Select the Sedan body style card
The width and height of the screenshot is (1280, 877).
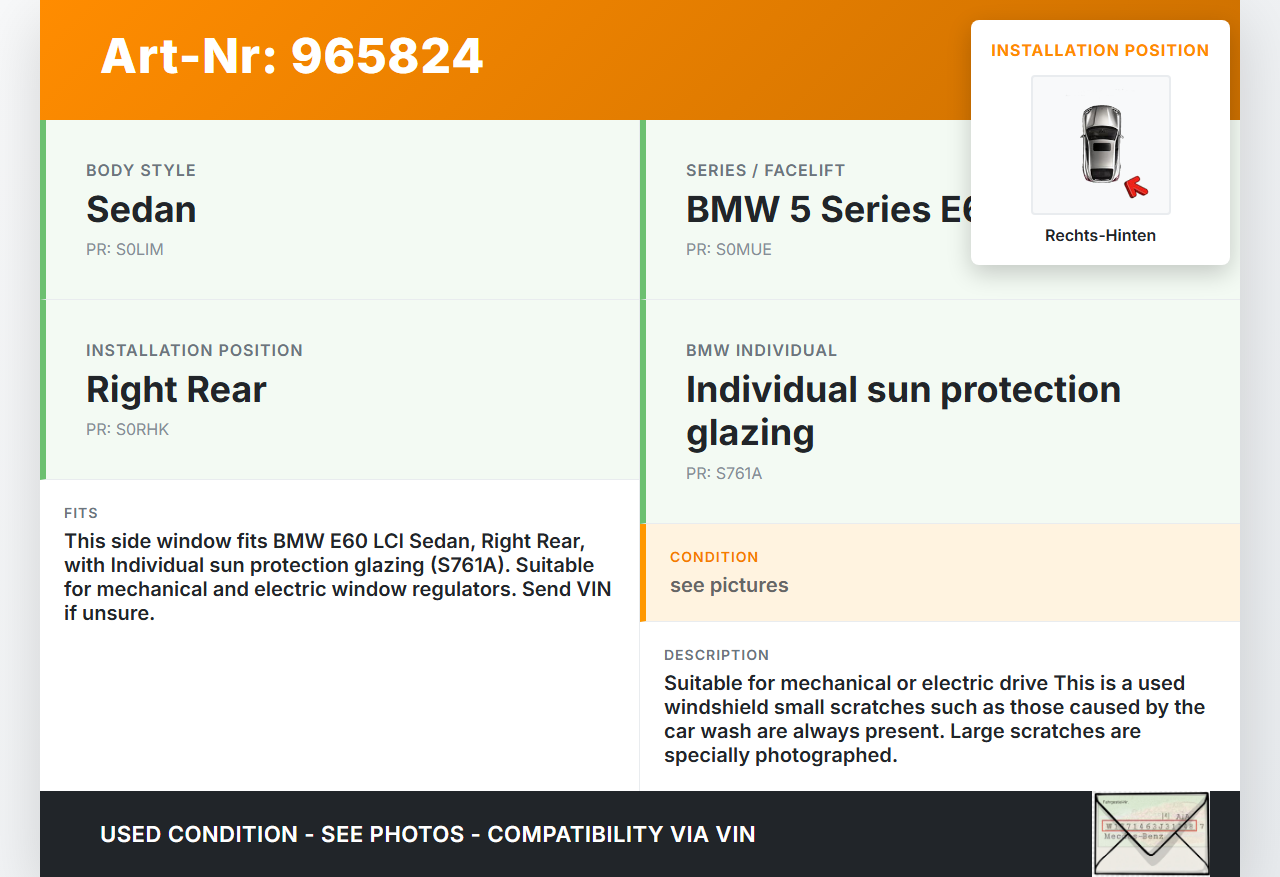[x=340, y=210]
